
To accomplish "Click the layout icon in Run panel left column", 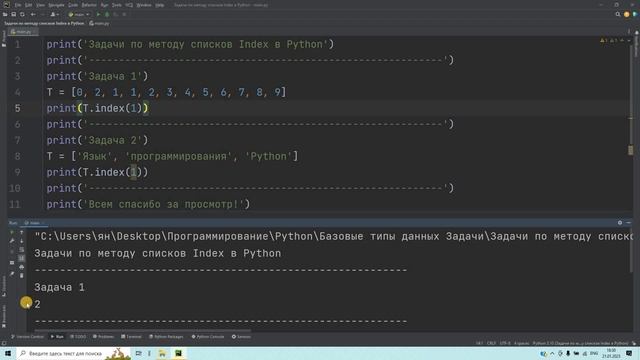I will 12,262.
